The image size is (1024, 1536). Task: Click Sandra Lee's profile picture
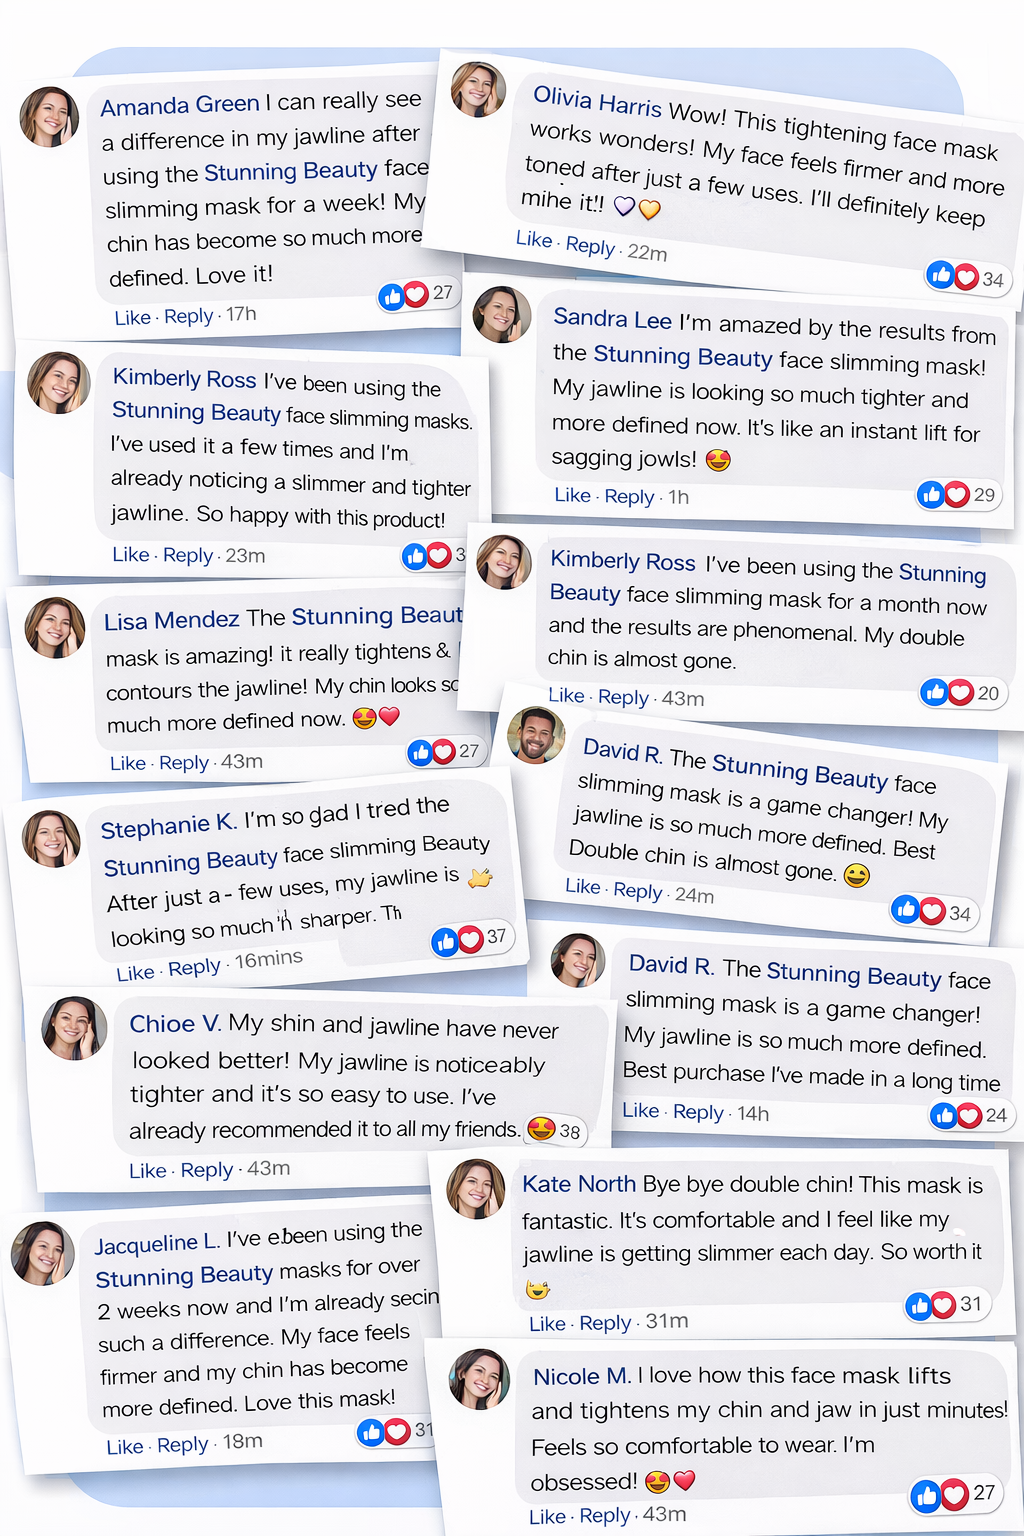(x=501, y=314)
